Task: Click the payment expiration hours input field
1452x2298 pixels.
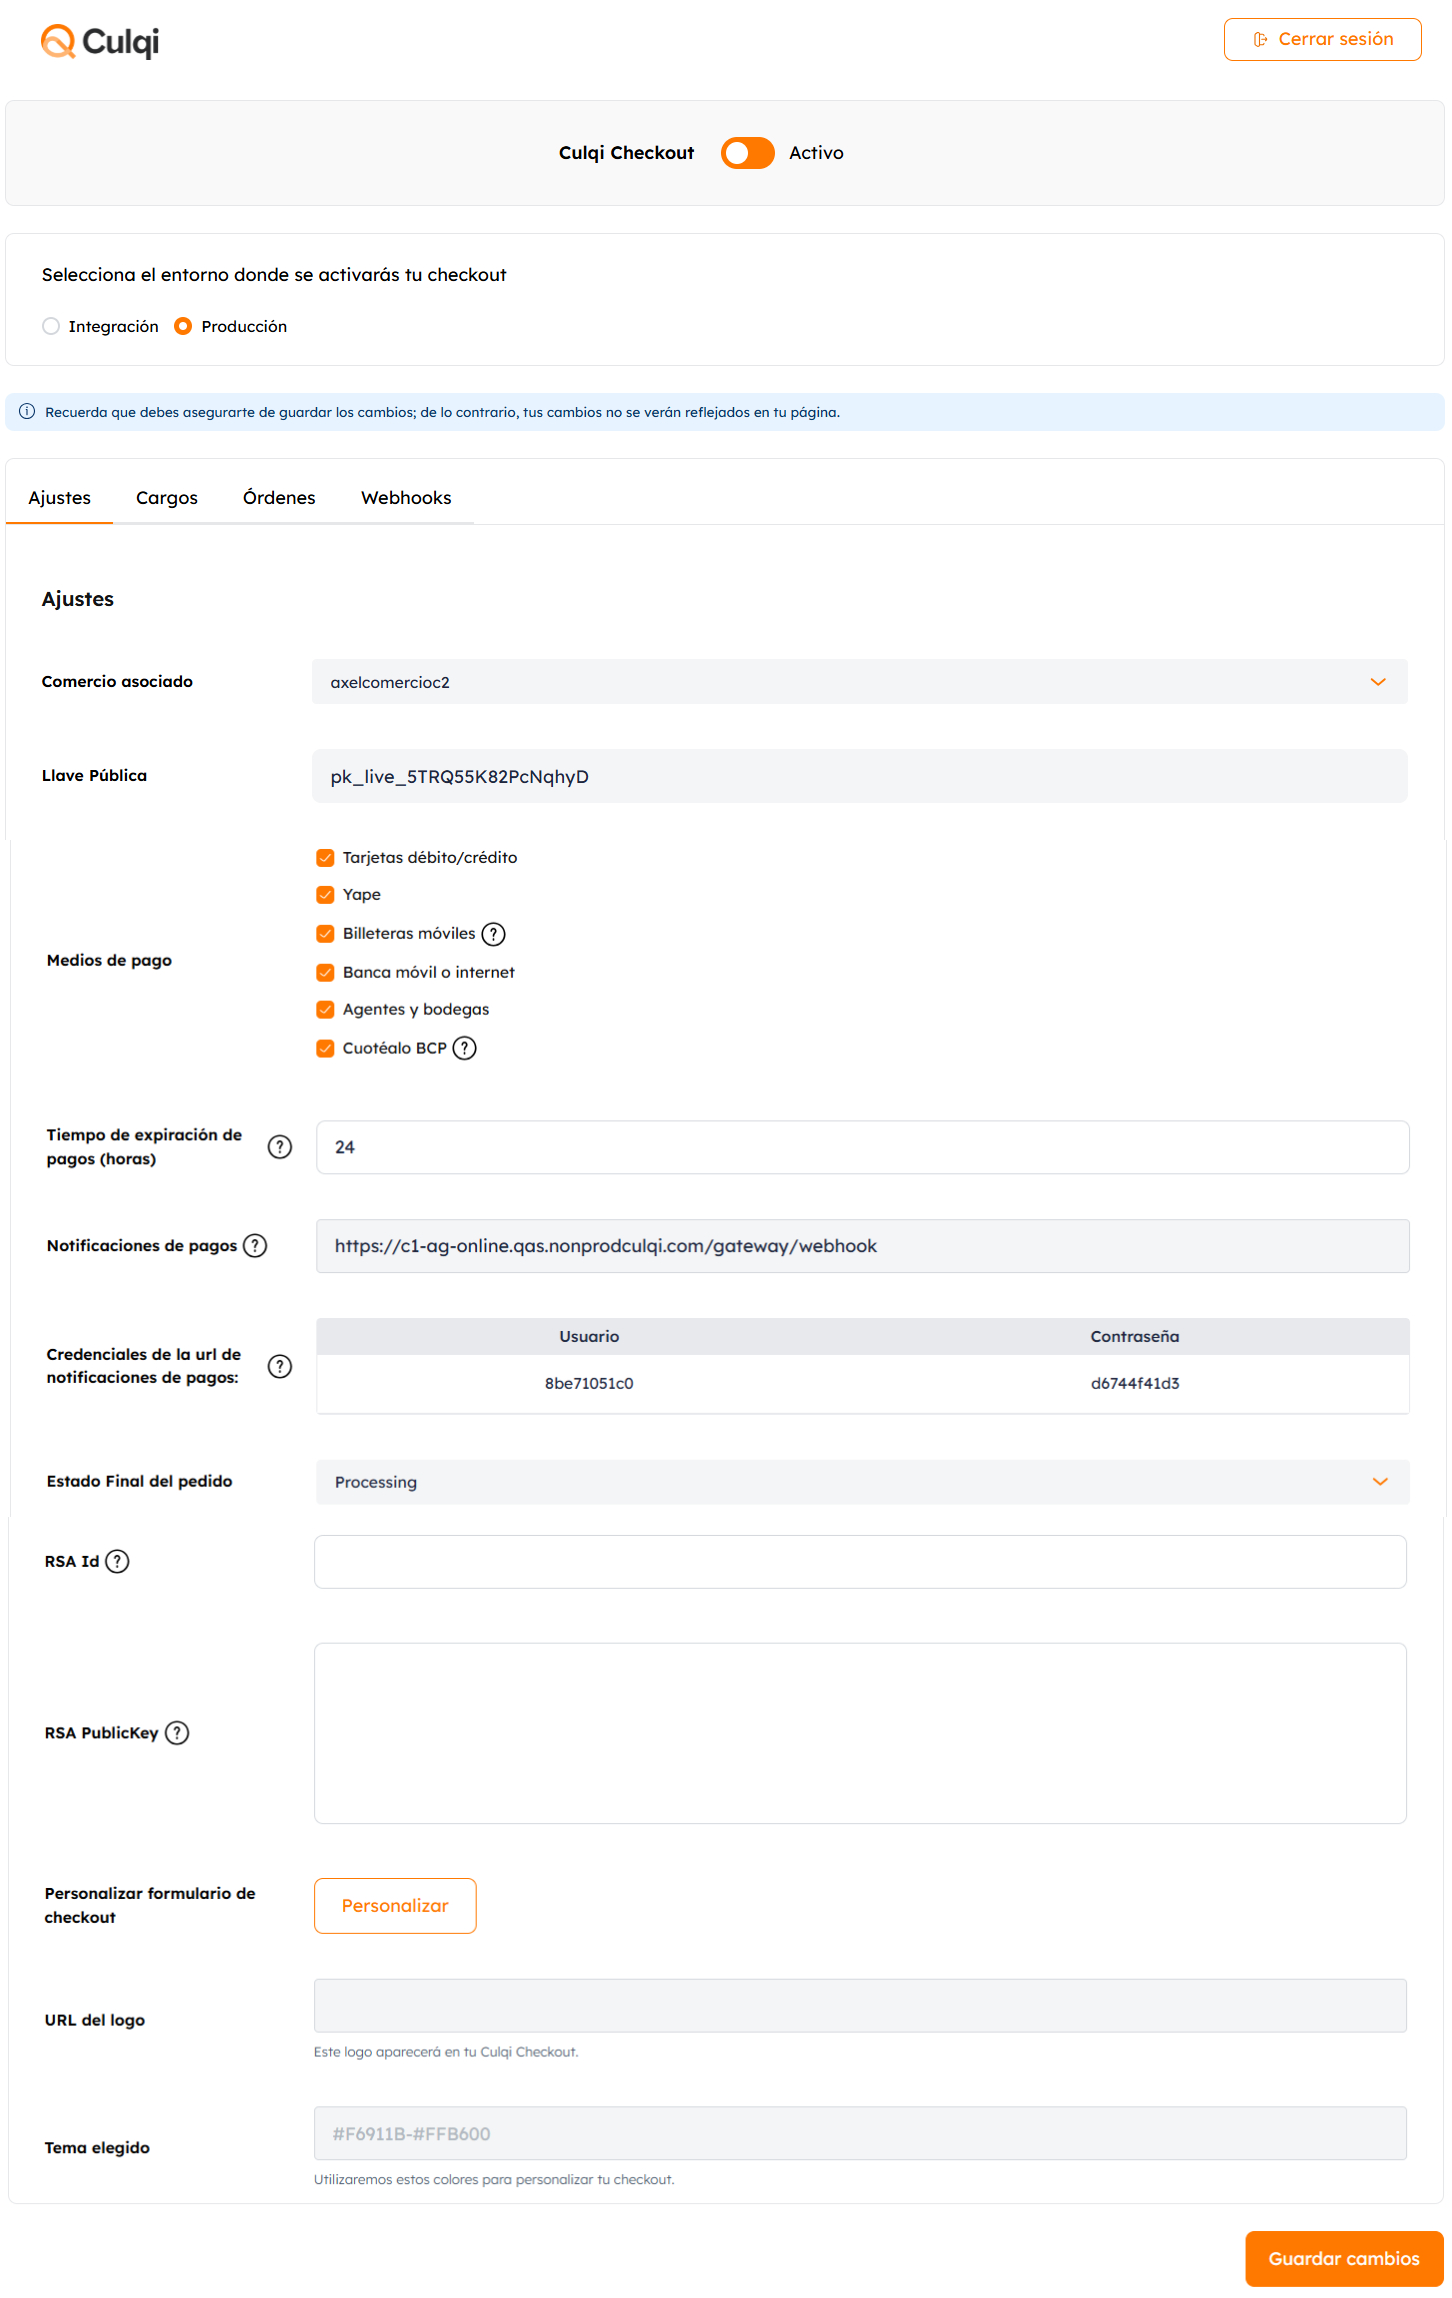Action: [x=862, y=1147]
